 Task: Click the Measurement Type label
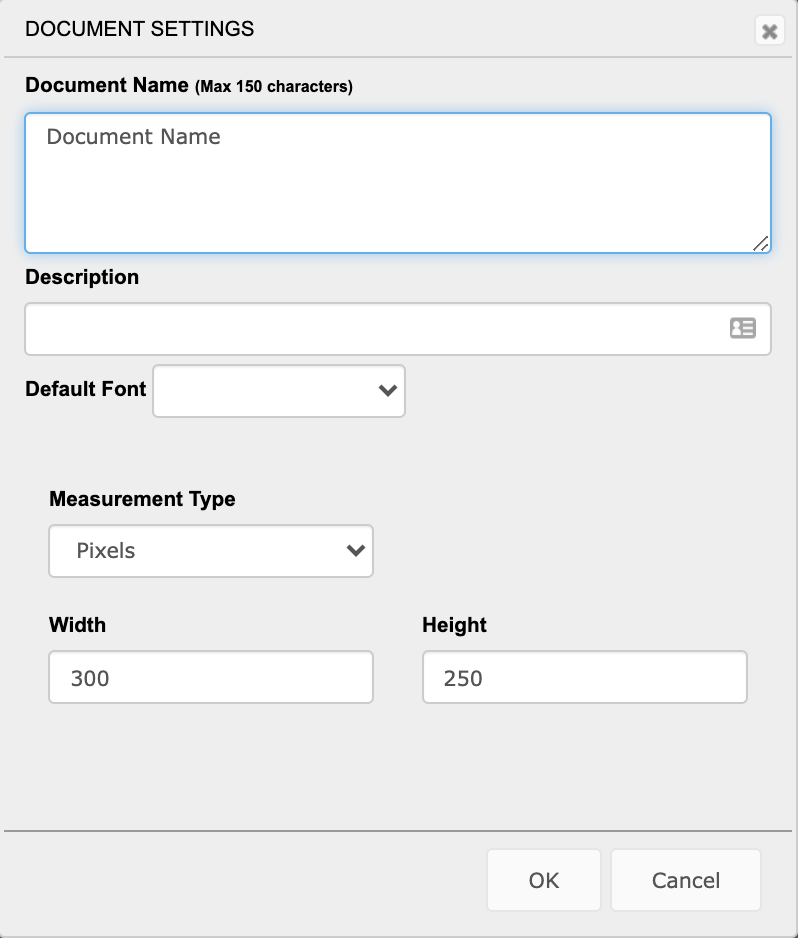click(x=142, y=499)
